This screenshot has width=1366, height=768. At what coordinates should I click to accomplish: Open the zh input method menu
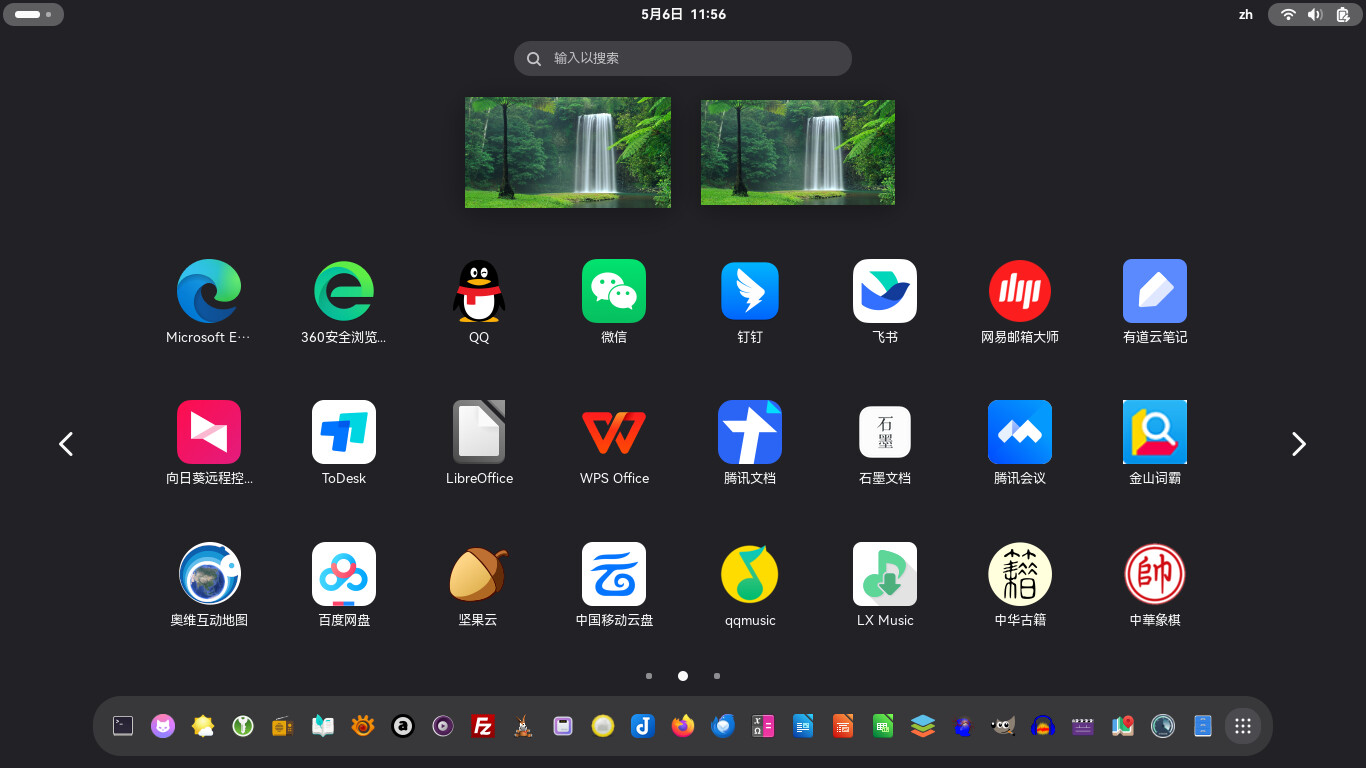(1246, 14)
